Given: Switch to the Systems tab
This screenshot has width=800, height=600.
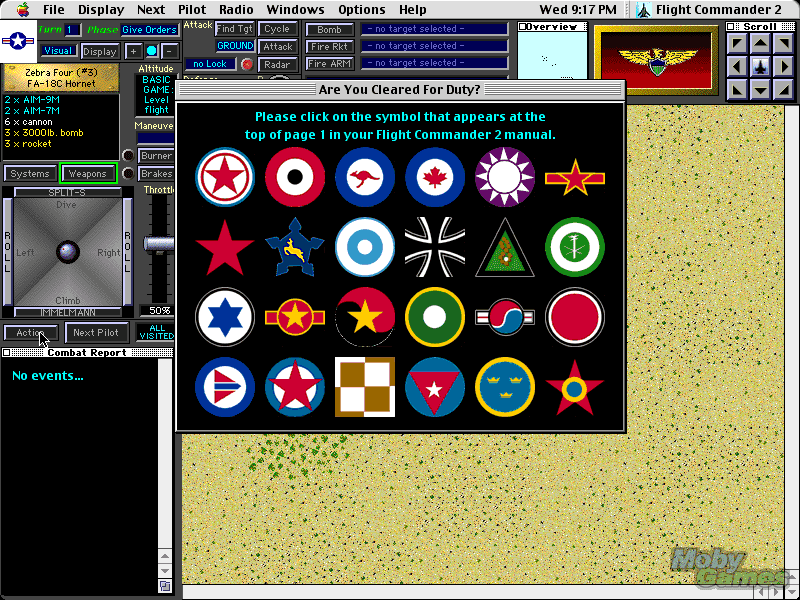Looking at the screenshot, I should 30,173.
